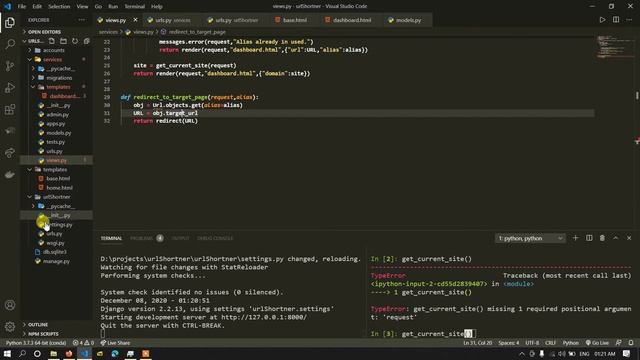Select terminal from '1: python, python' dropdown
The image size is (640, 360).
tap(530, 238)
